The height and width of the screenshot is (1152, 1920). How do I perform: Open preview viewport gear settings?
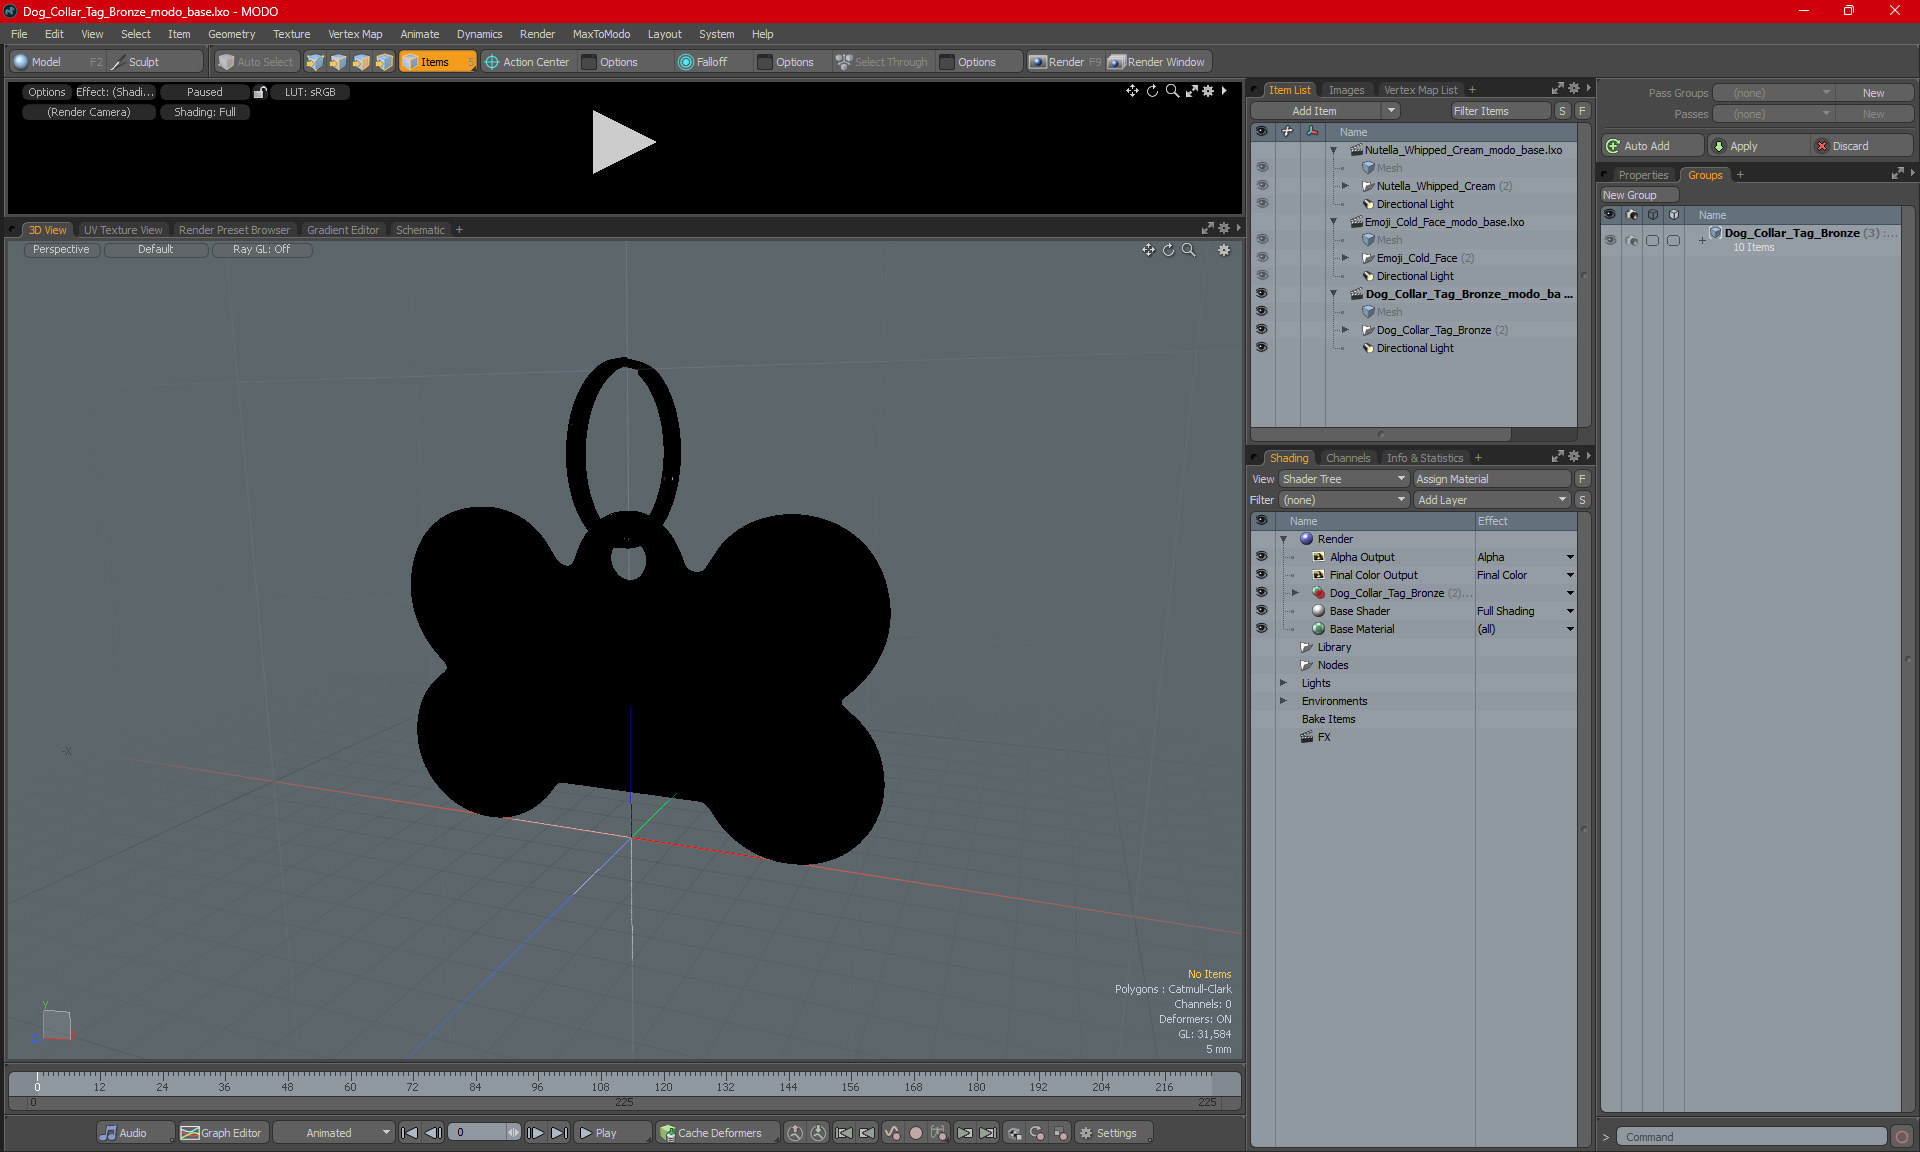click(x=1208, y=91)
